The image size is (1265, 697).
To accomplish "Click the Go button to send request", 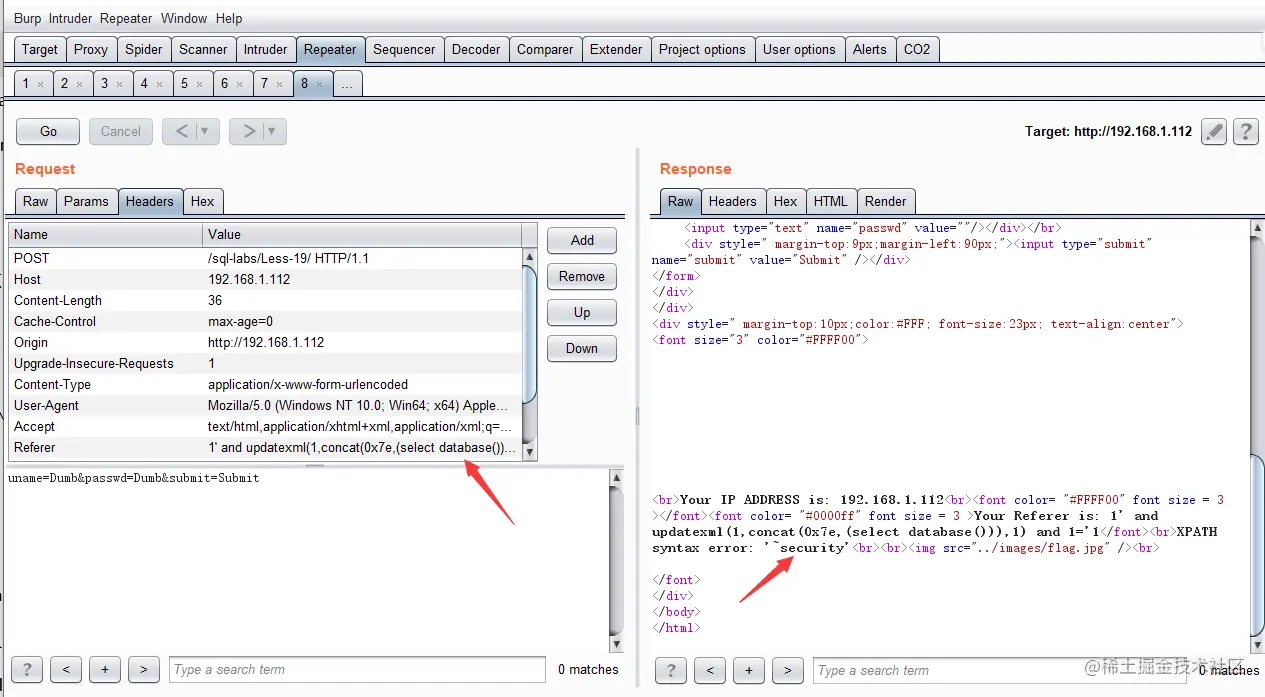I will point(48,131).
